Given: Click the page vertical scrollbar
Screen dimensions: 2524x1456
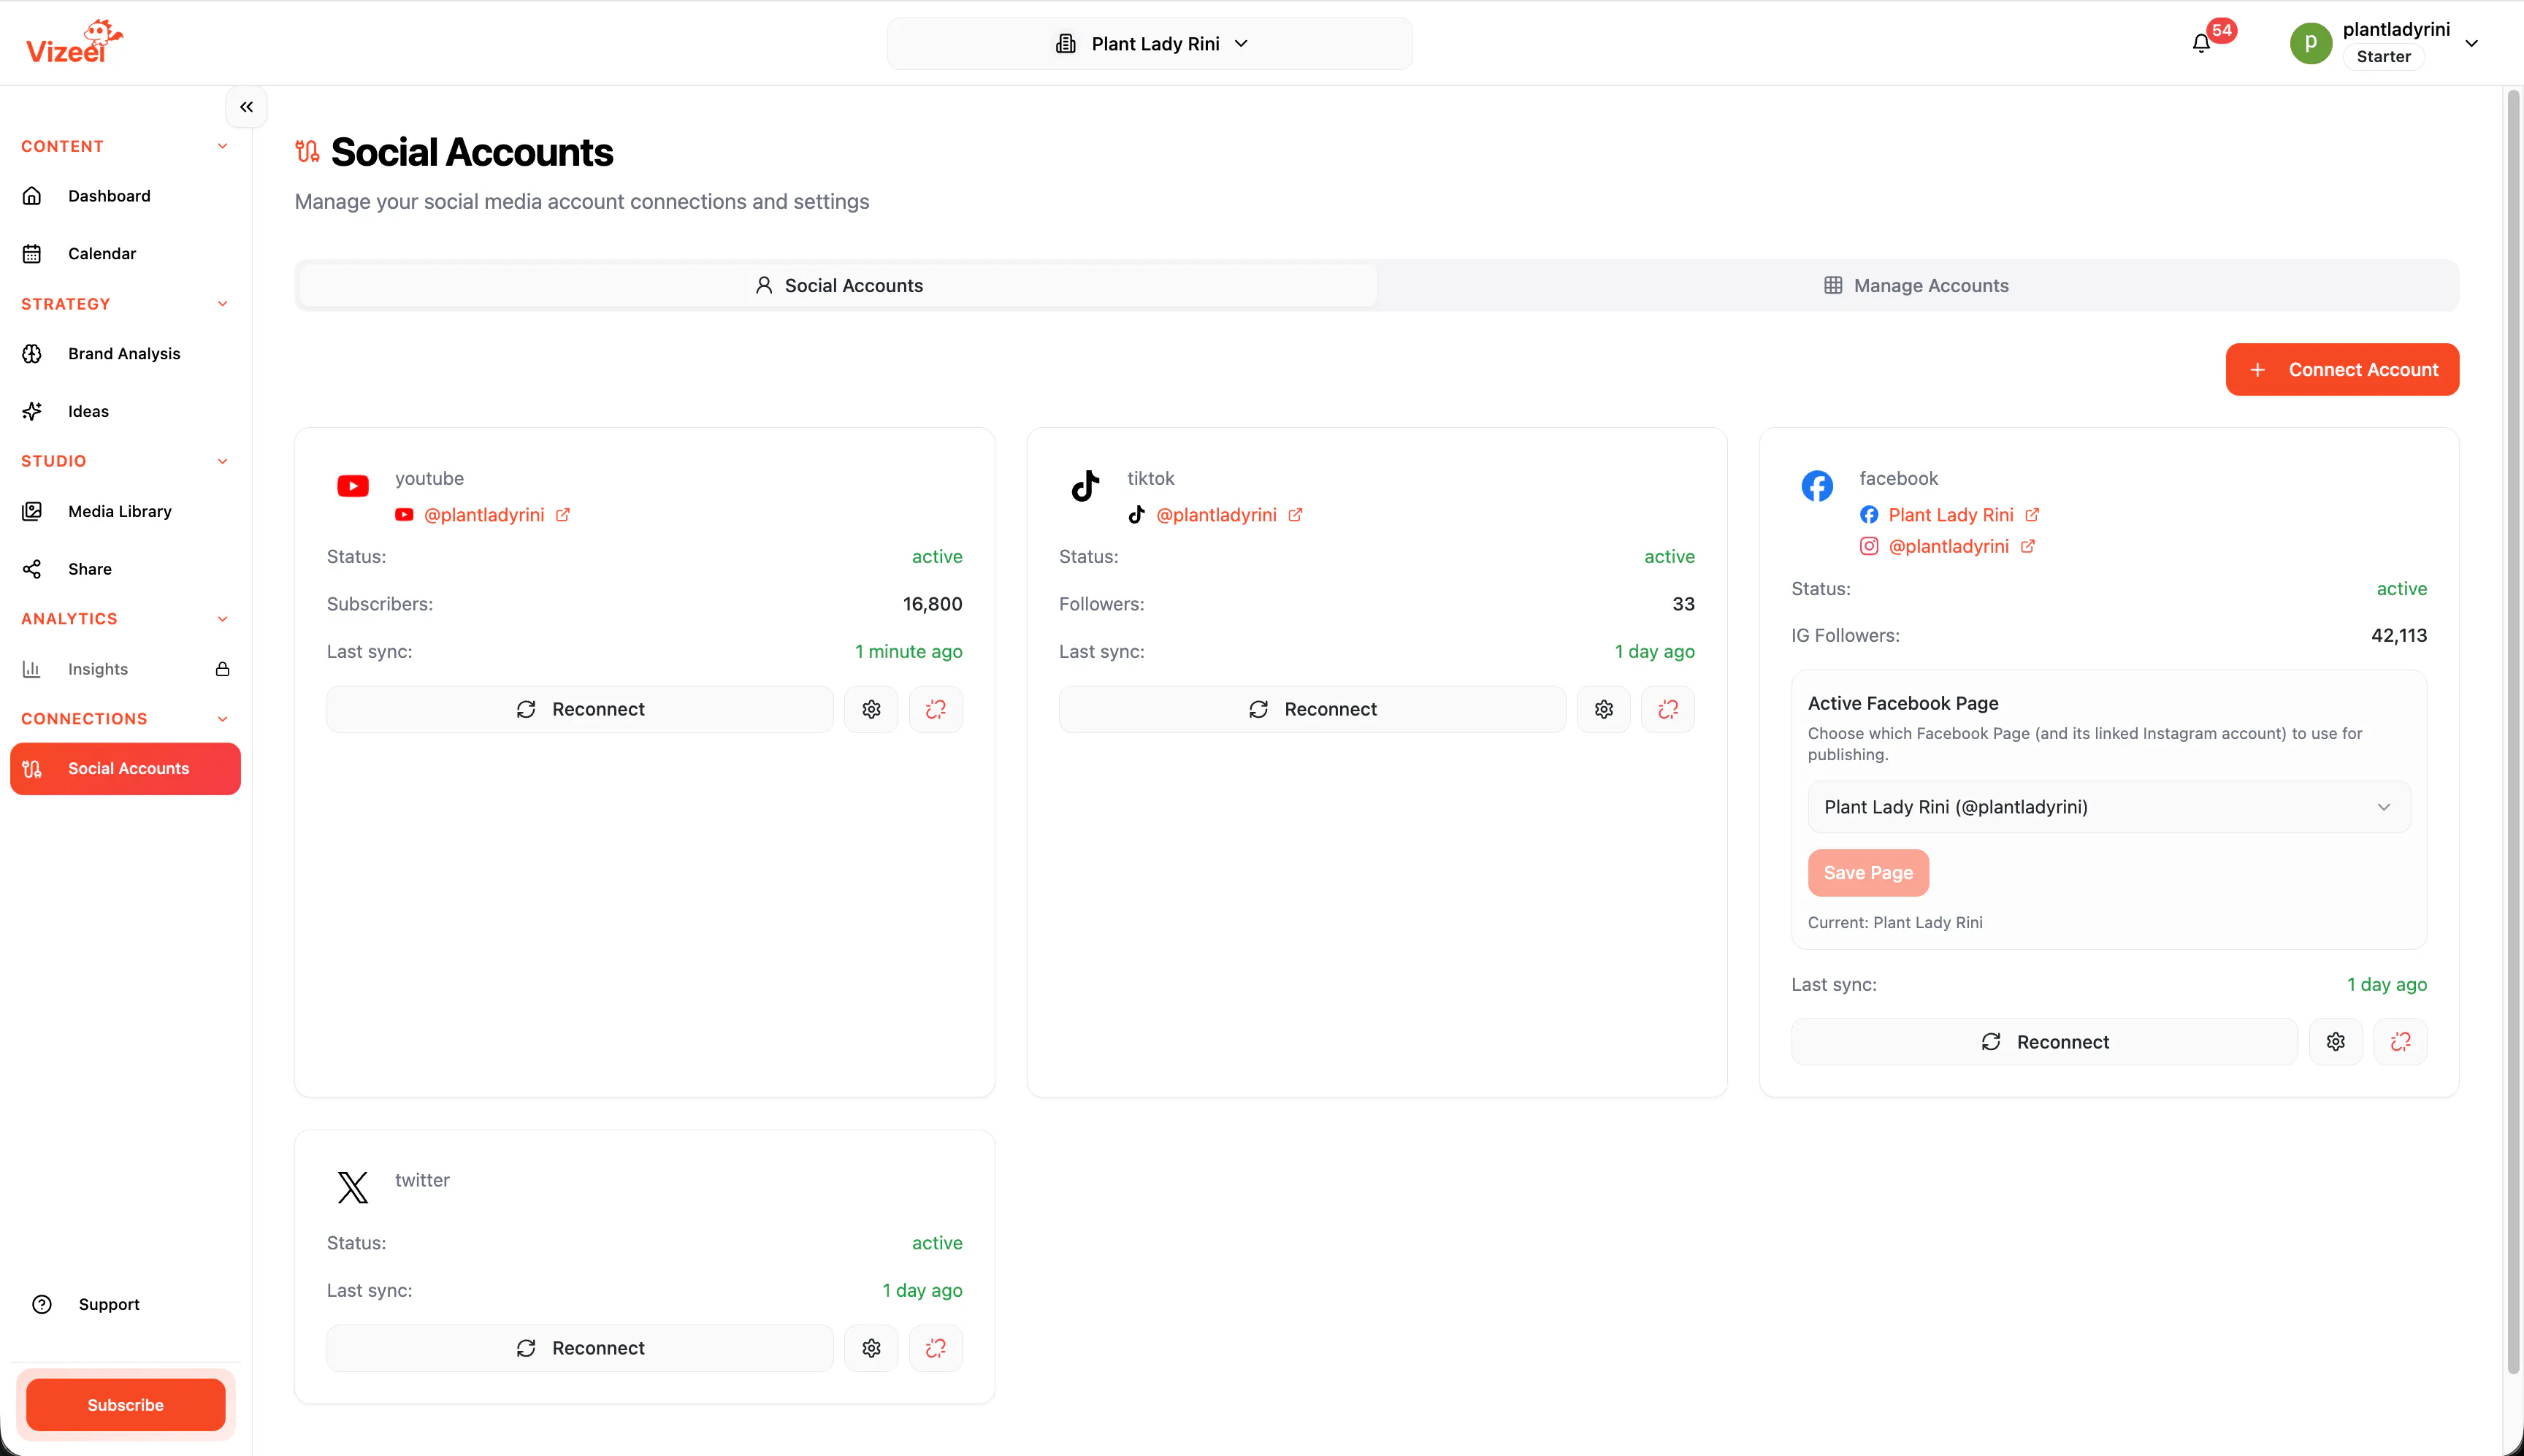Looking at the screenshot, I should click(2512, 732).
